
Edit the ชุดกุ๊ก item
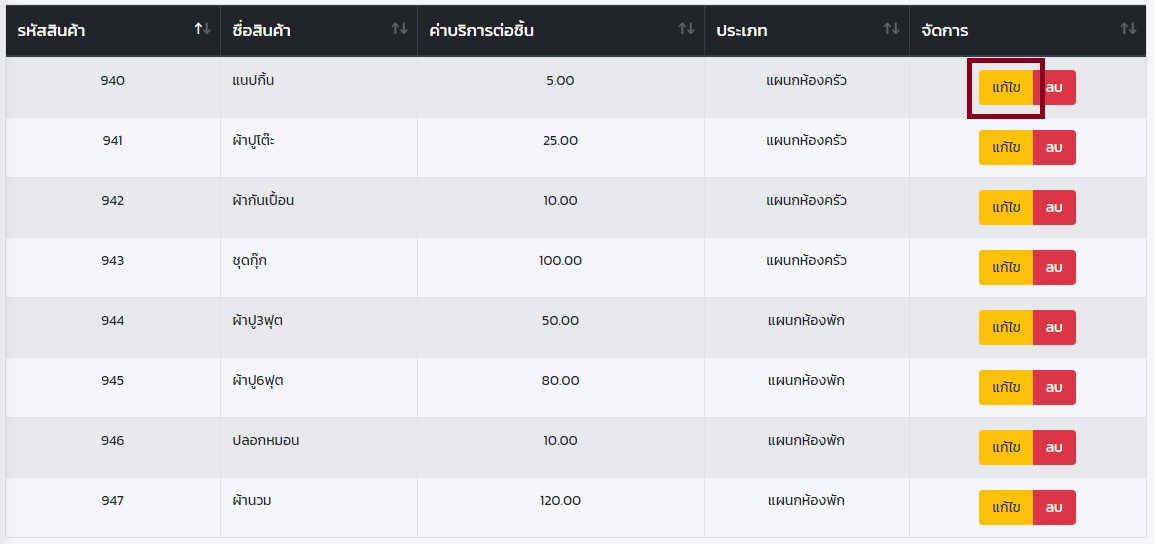tap(1006, 268)
